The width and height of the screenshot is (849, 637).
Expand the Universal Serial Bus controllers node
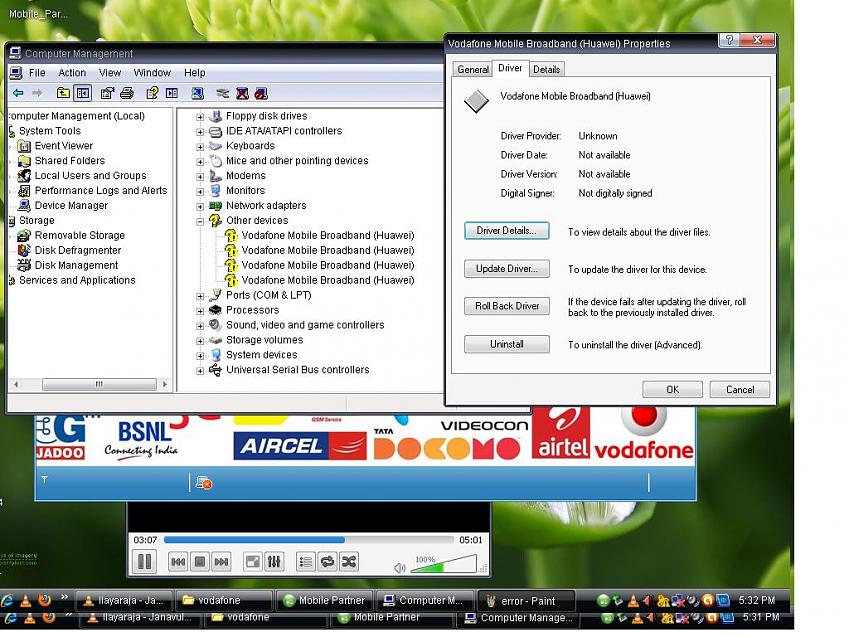click(x=200, y=371)
